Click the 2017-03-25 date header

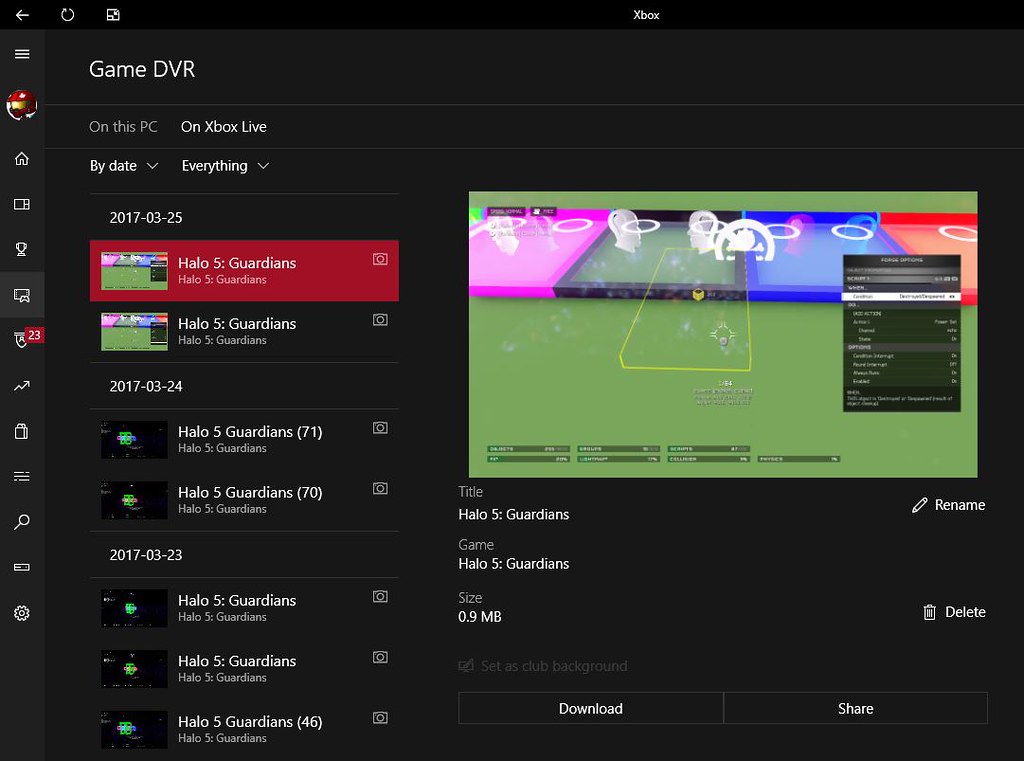pyautogui.click(x=146, y=218)
